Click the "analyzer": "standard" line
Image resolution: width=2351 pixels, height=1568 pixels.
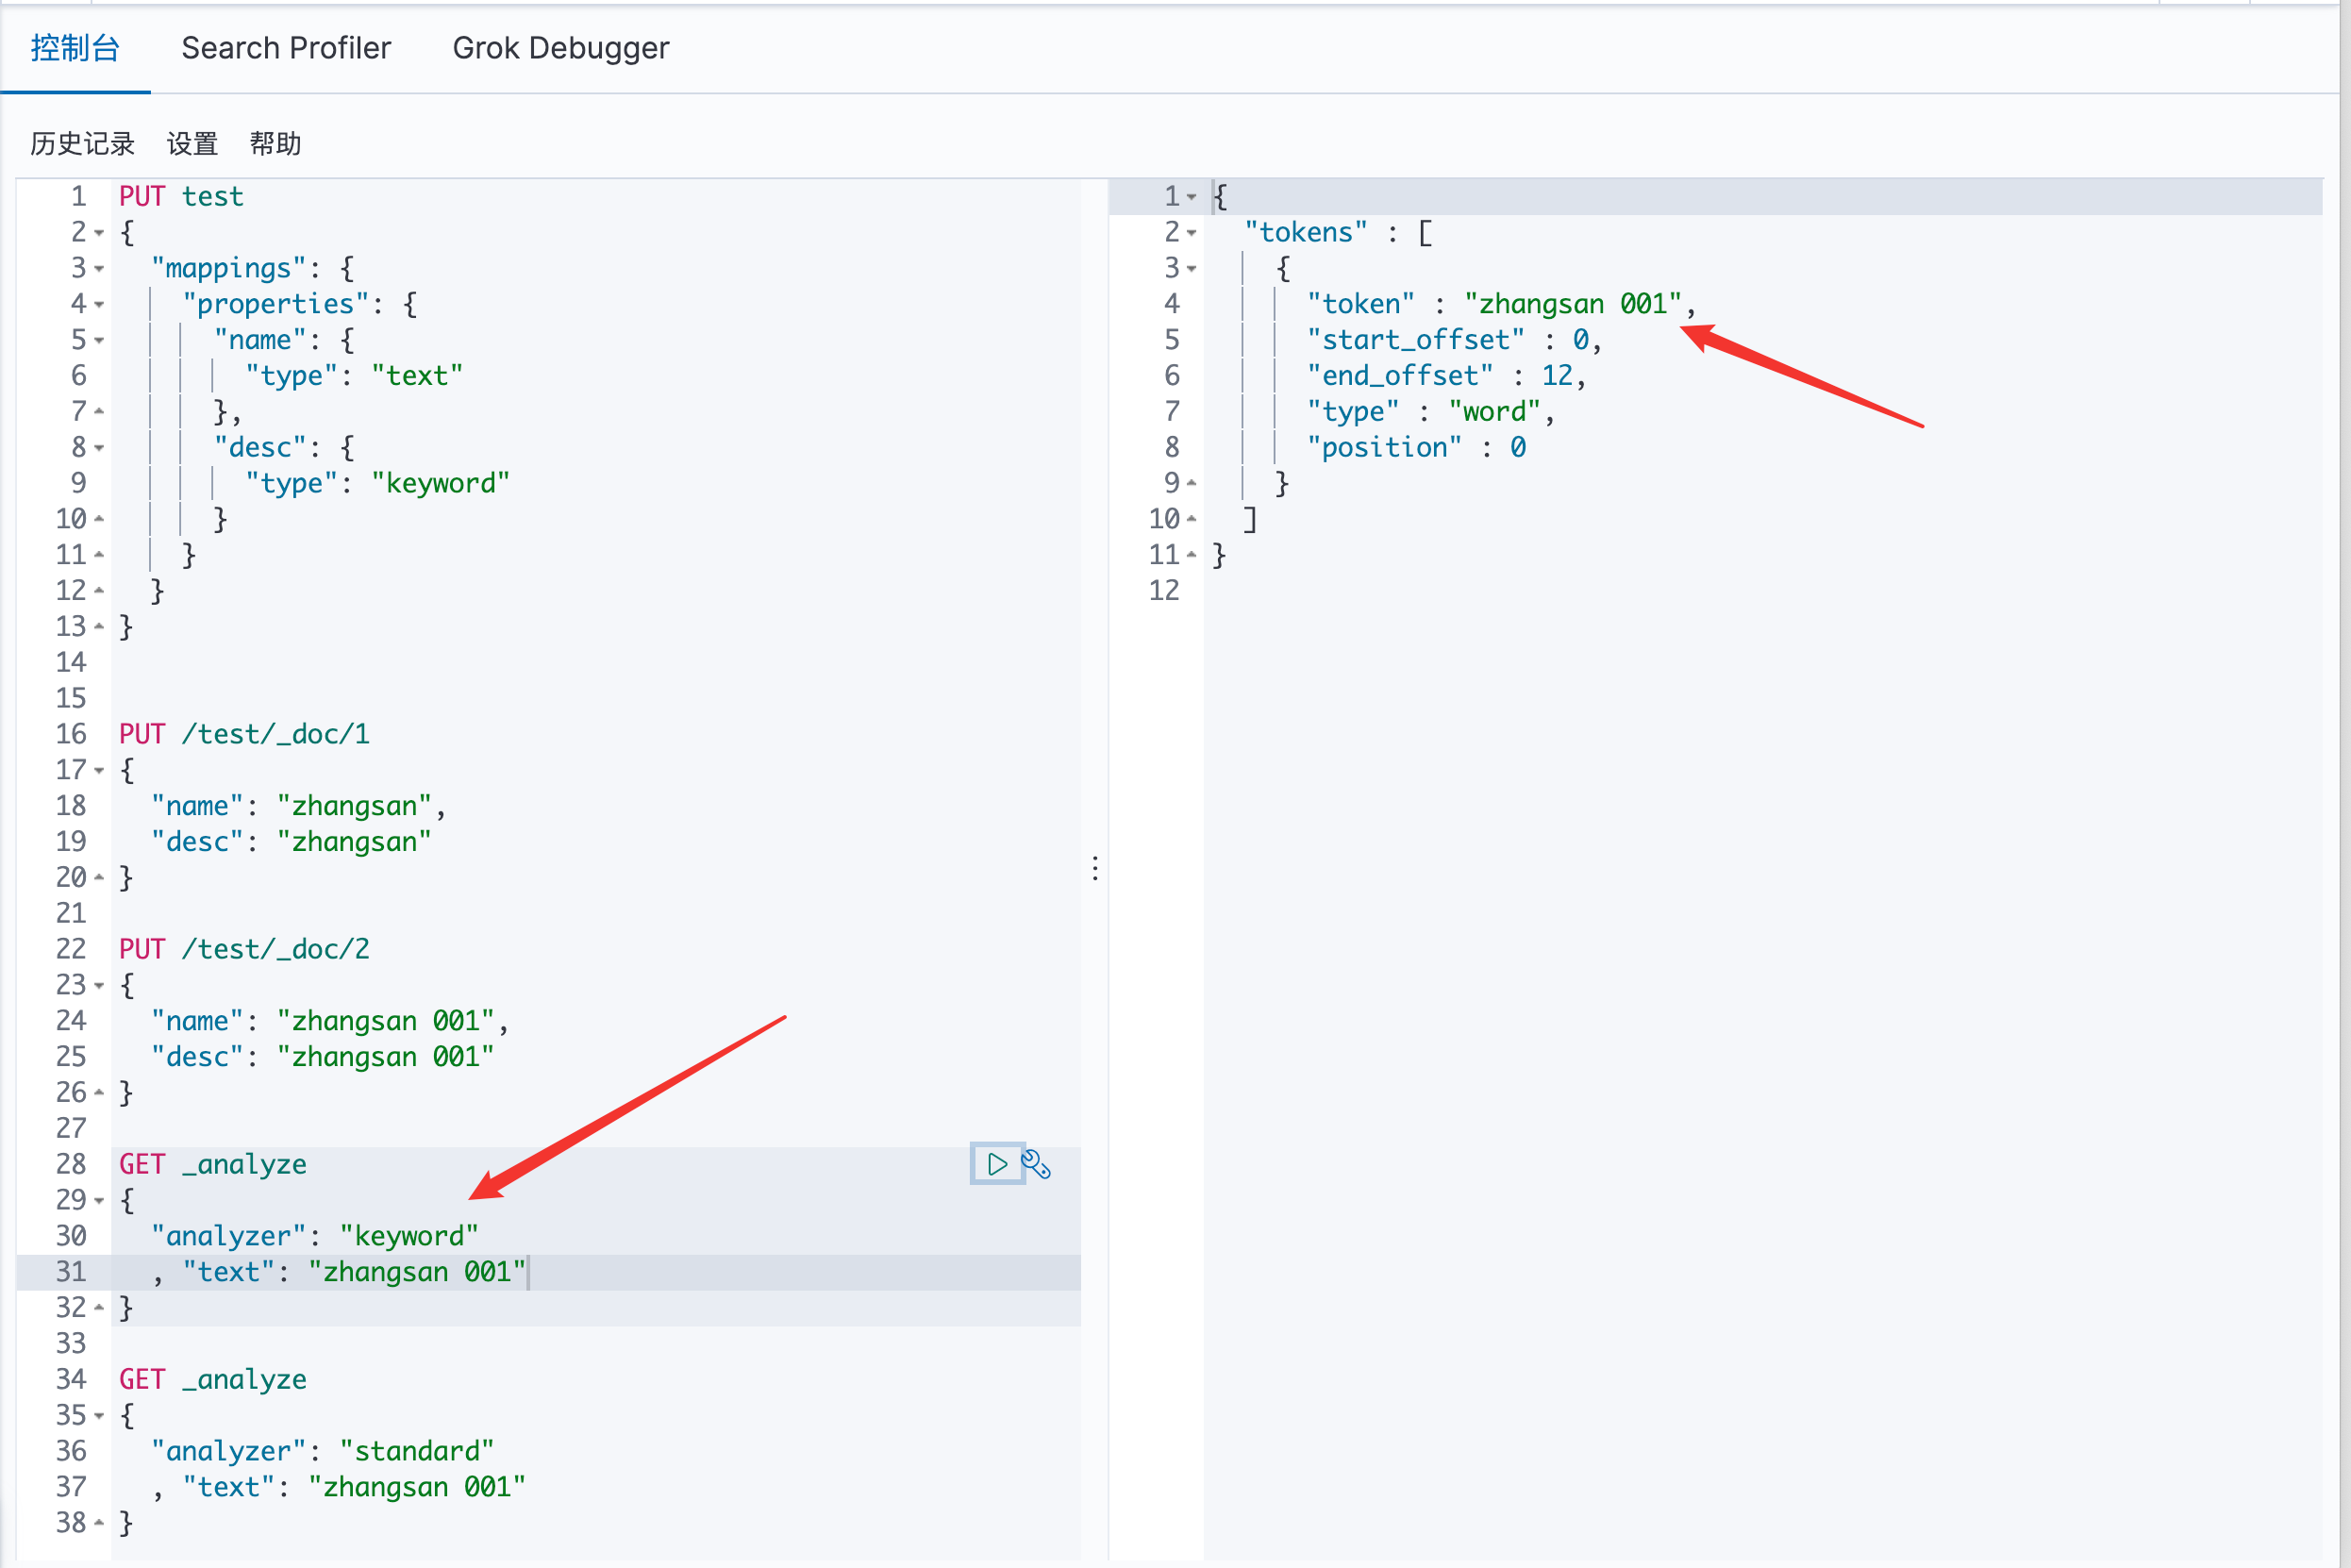click(322, 1451)
